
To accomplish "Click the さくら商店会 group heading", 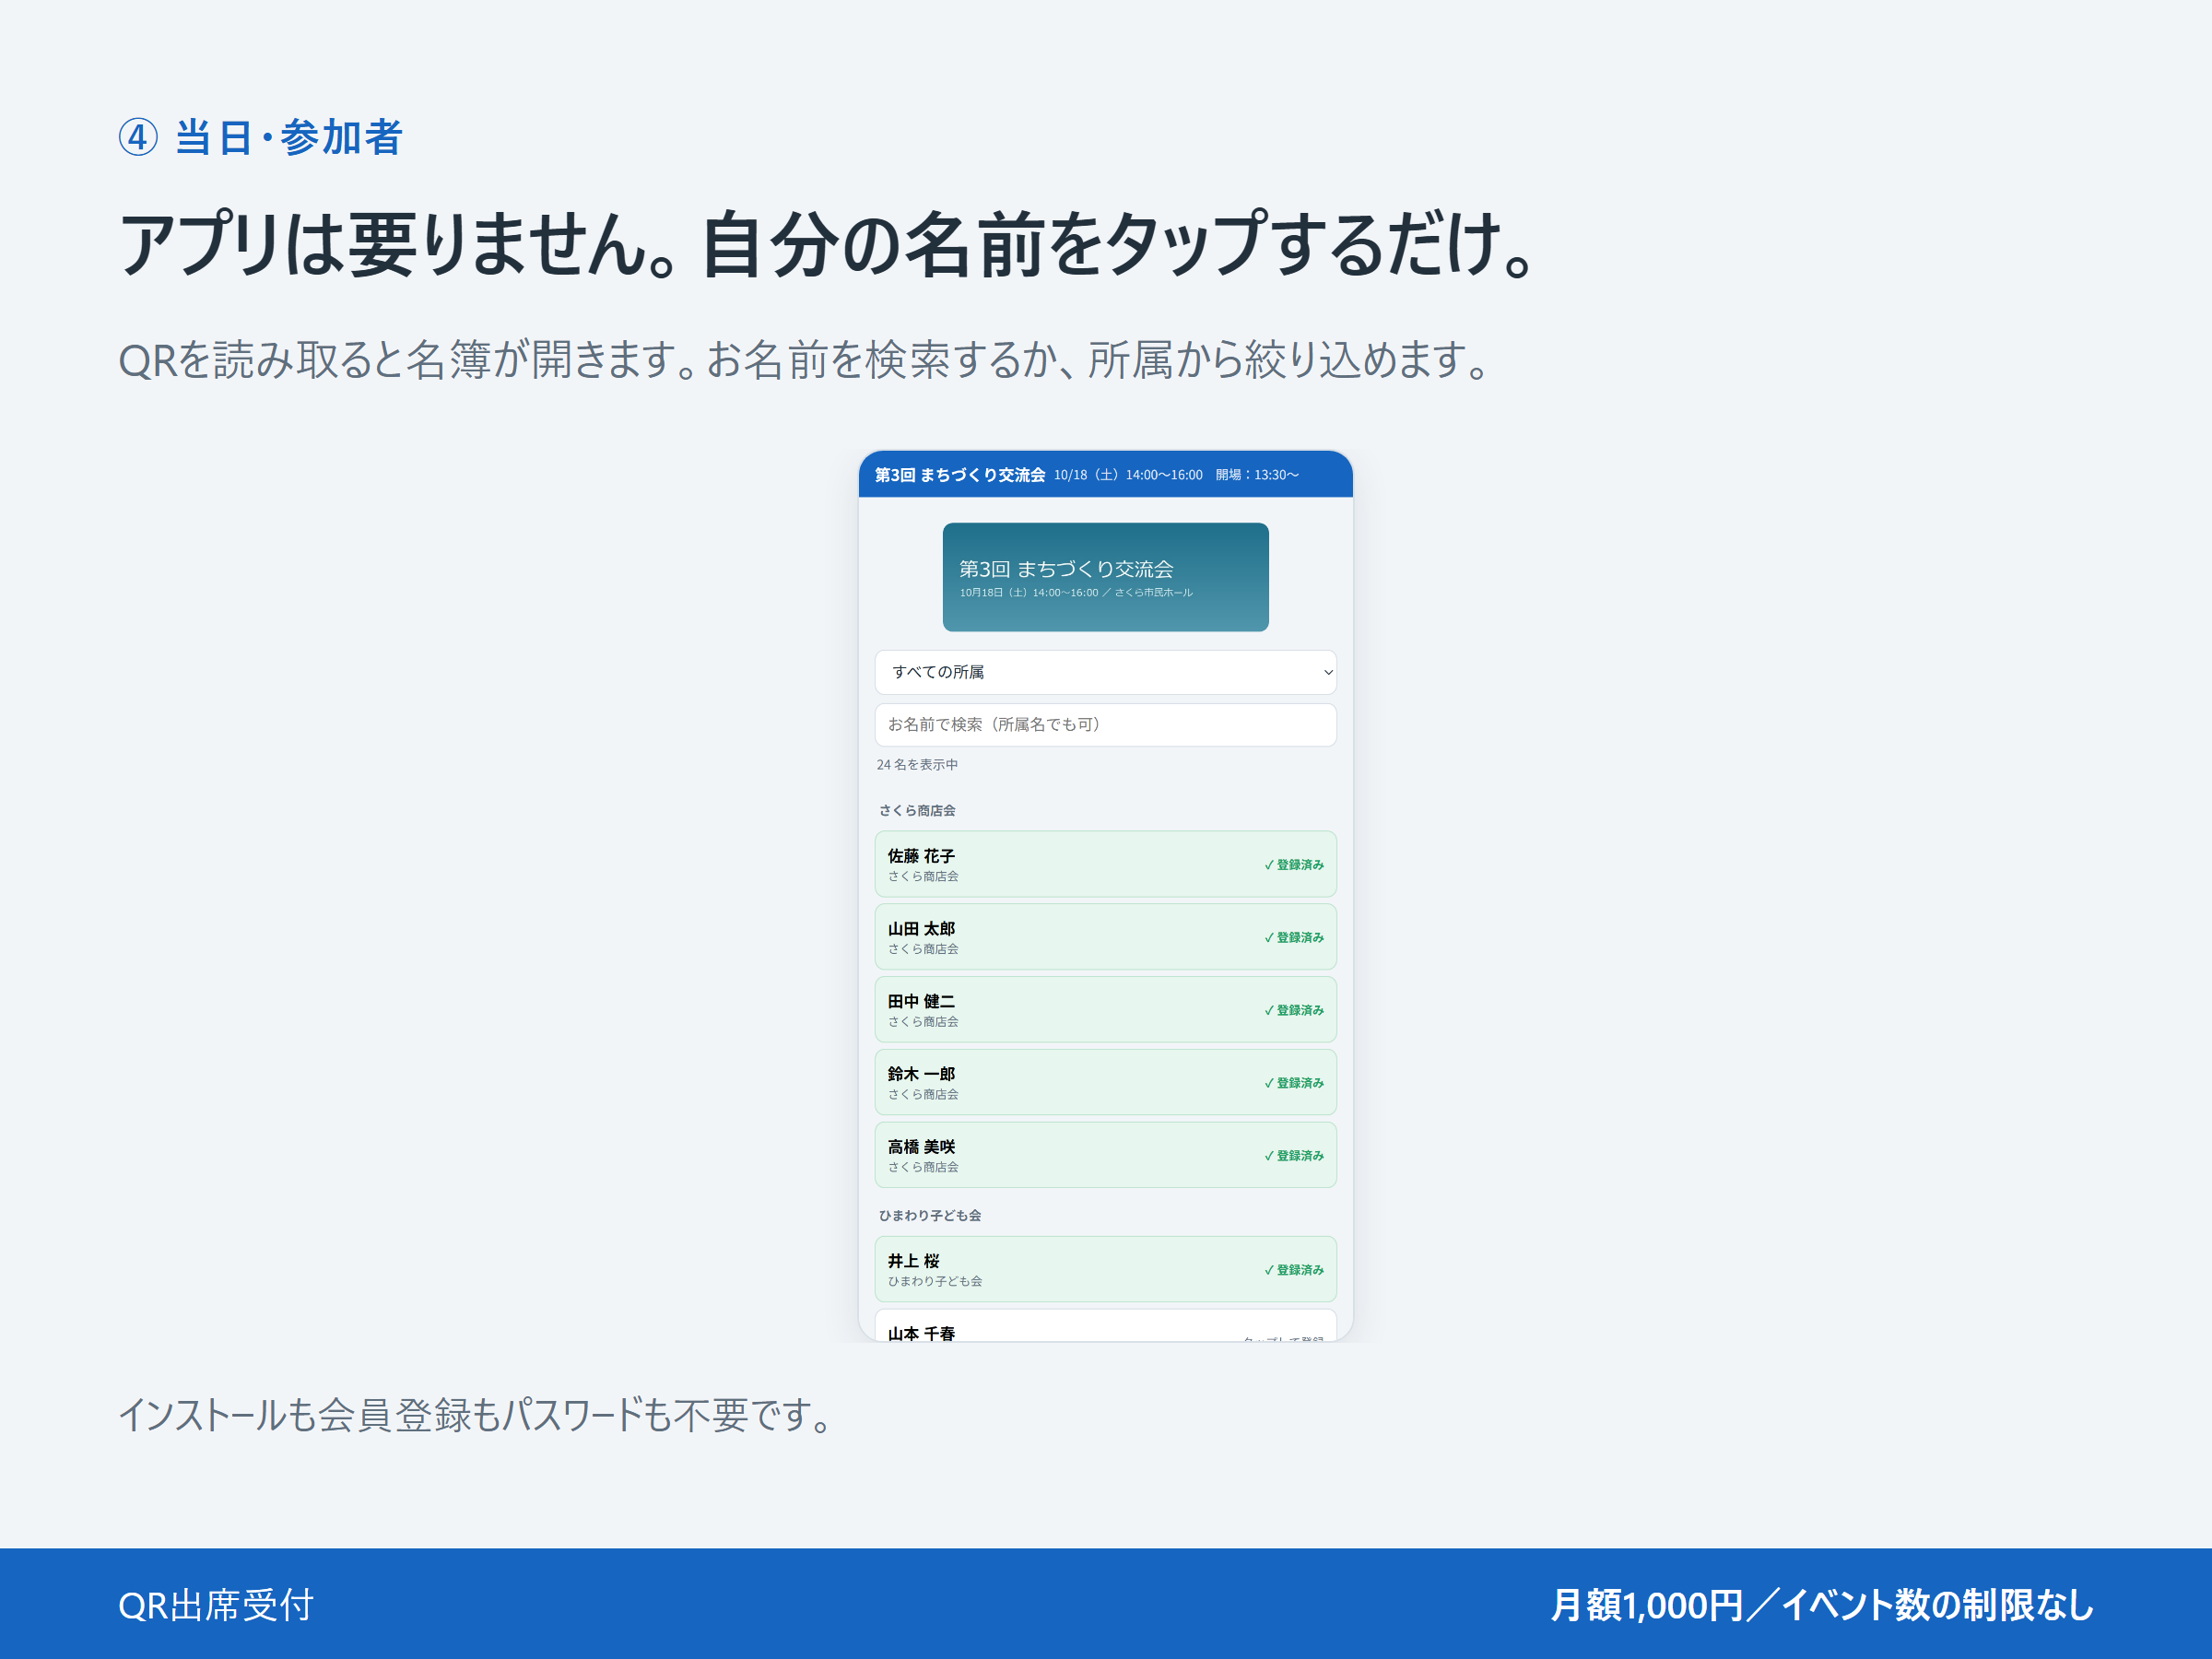I will (x=917, y=811).
